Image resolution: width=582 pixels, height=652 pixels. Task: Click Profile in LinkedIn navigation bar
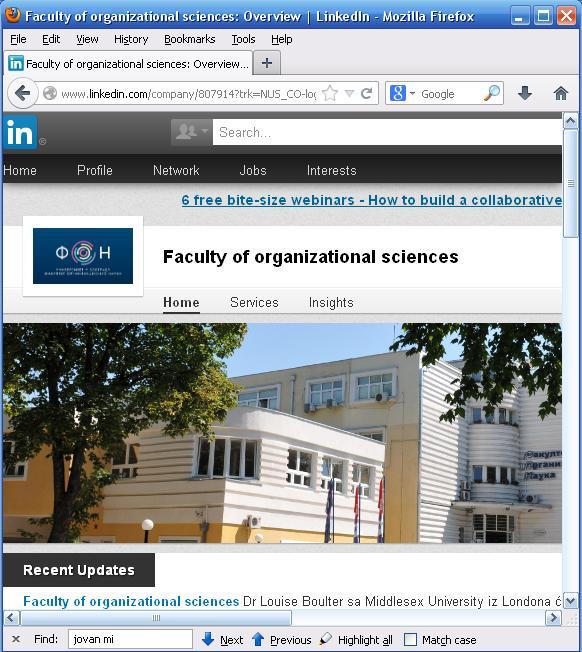click(95, 170)
